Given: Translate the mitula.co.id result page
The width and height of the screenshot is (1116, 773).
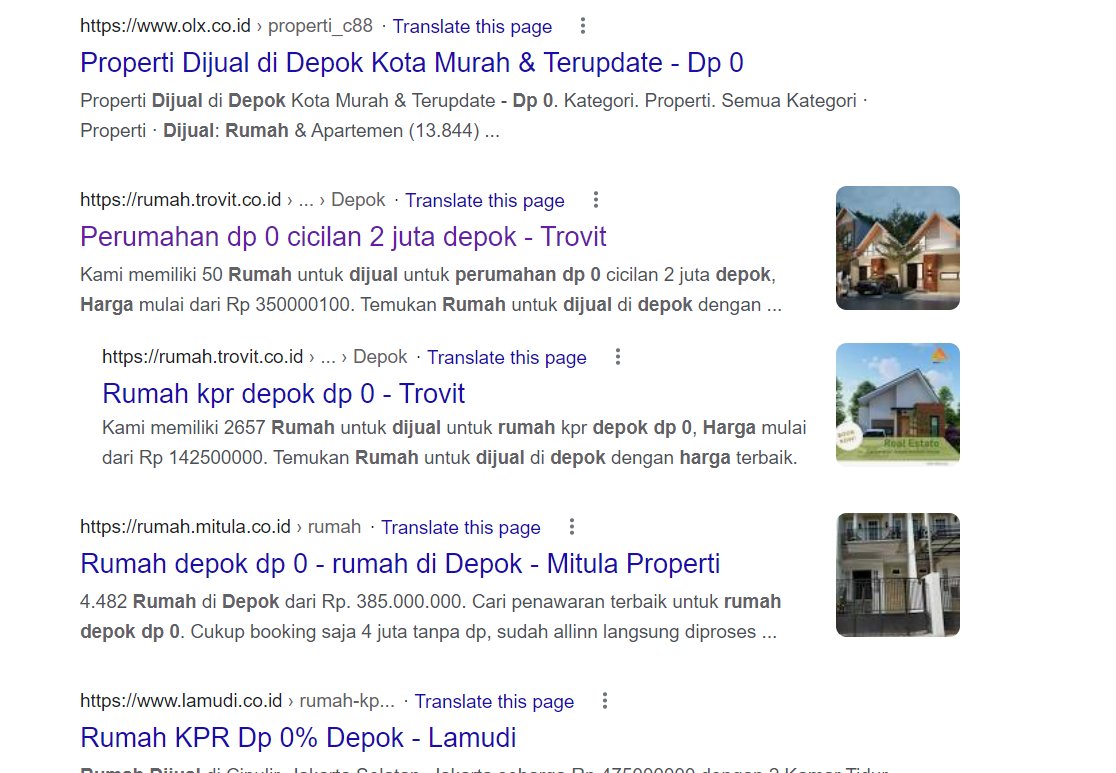Looking at the screenshot, I should tap(460, 527).
